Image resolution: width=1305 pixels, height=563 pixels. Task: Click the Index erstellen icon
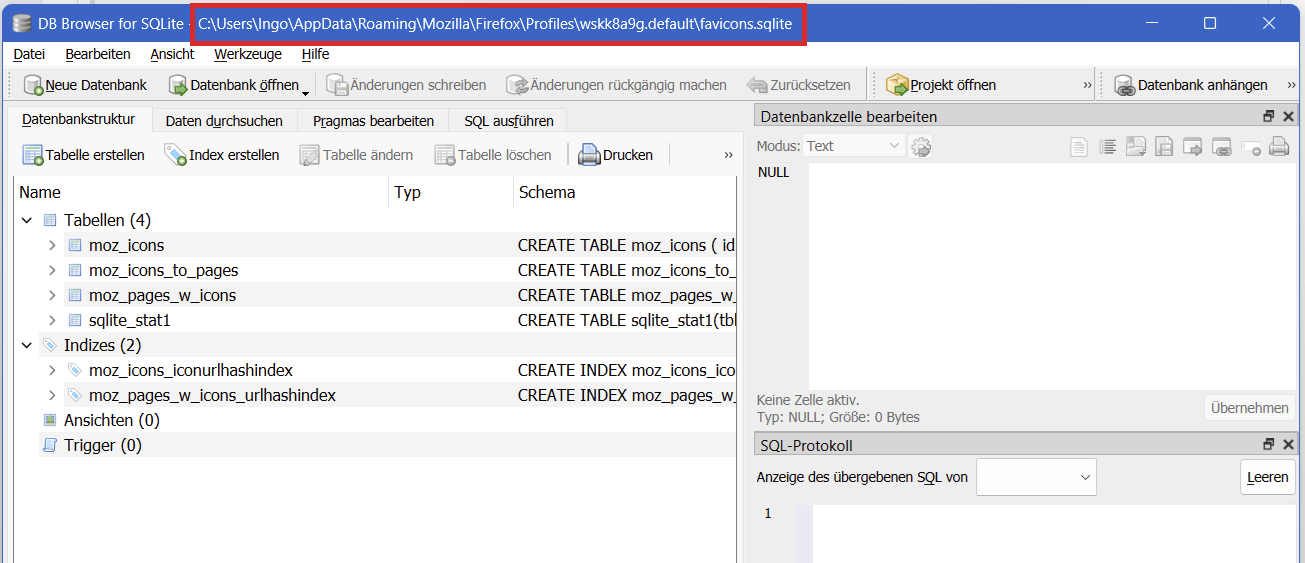tap(176, 155)
